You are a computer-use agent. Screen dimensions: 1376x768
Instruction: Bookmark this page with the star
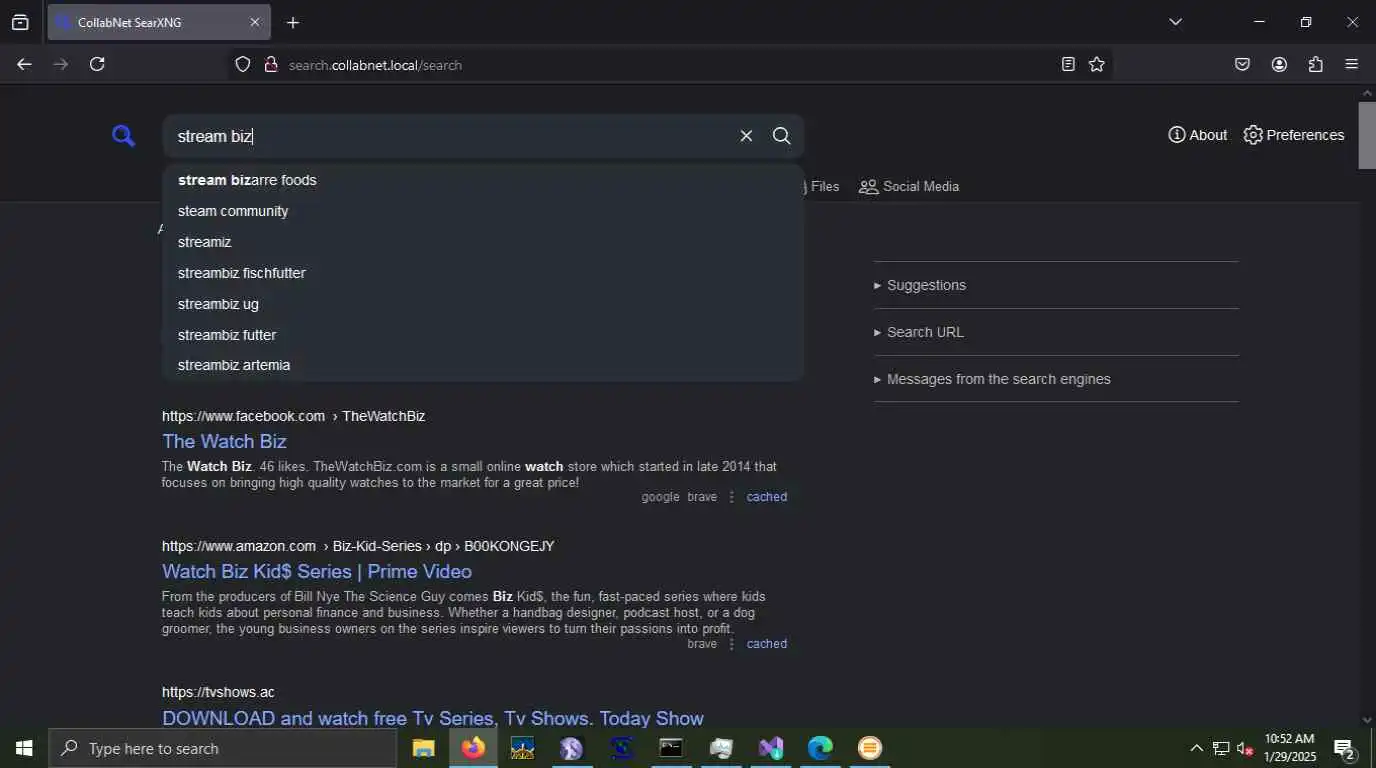(x=1097, y=64)
